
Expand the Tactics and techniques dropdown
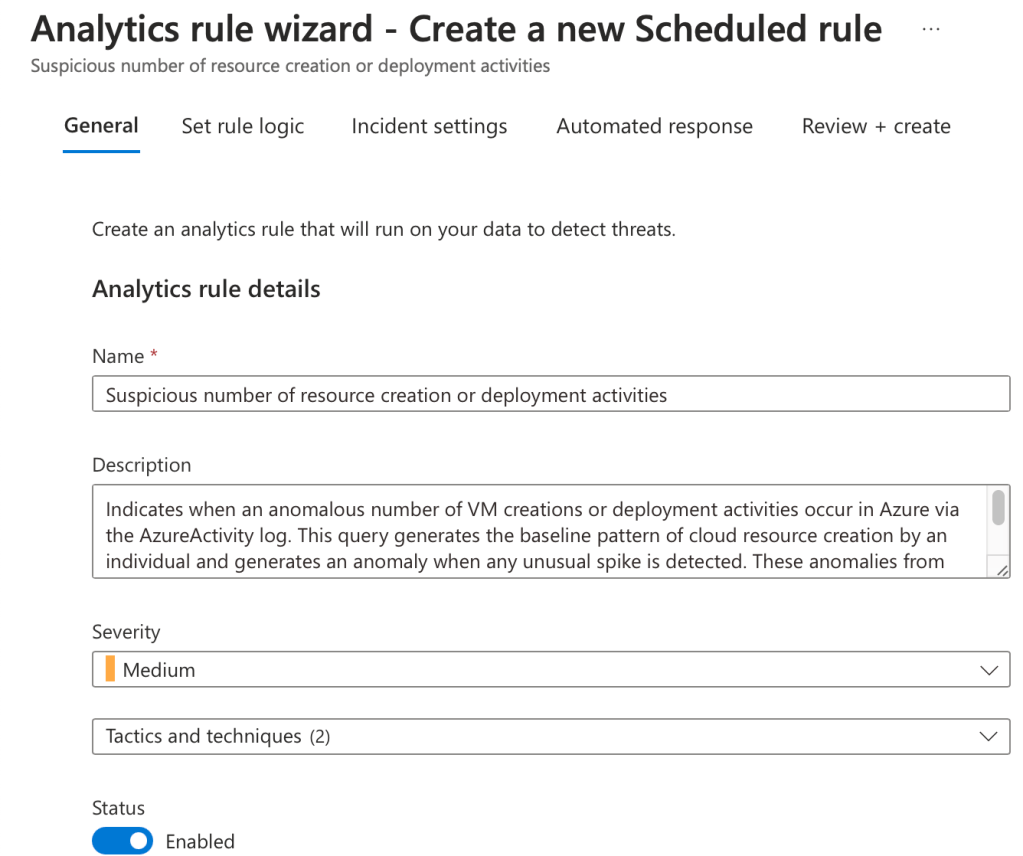550,737
